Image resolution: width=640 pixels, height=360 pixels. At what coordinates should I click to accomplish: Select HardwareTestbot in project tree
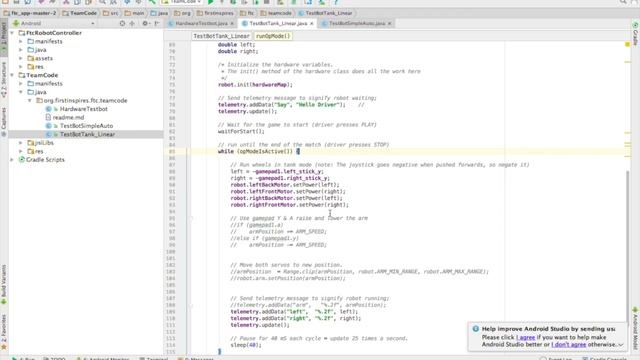click(x=84, y=109)
